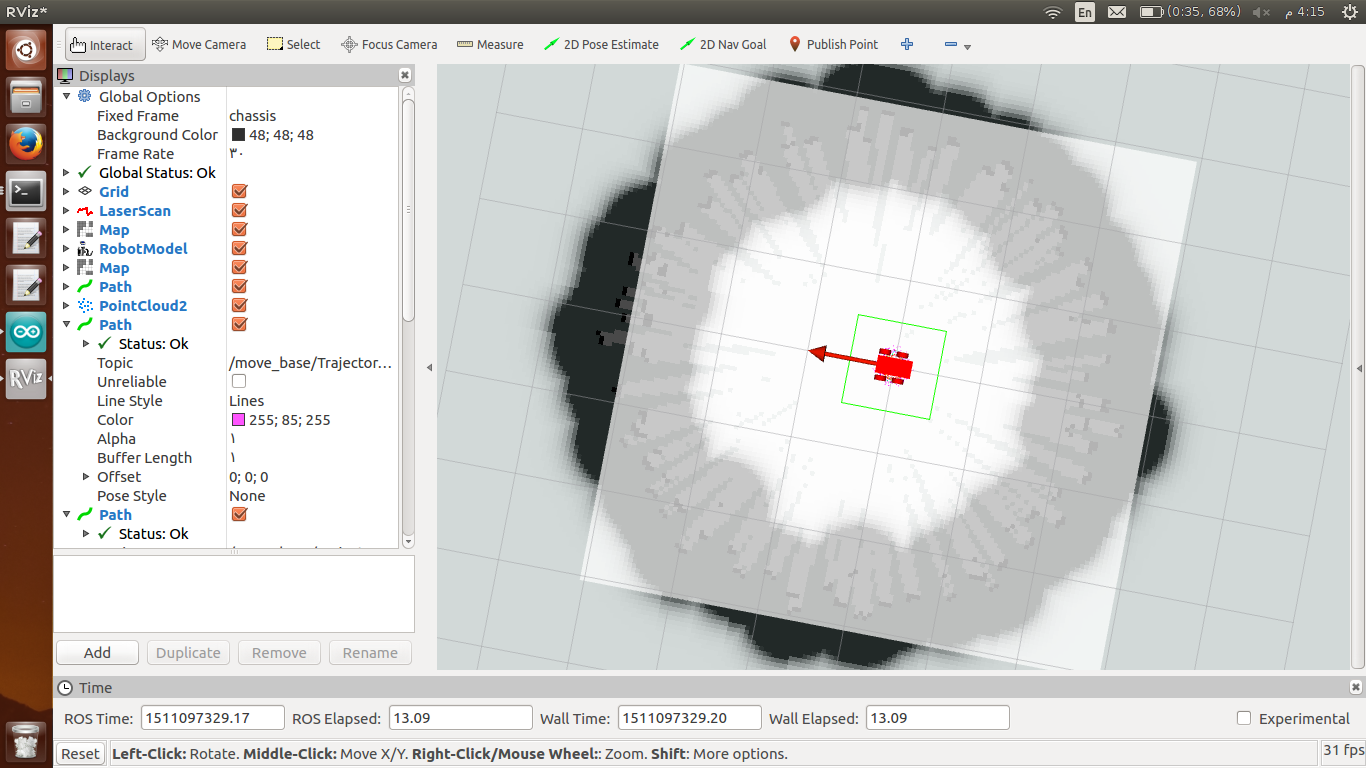
Task: Open the Files manager in launcher
Action: pos(26,97)
